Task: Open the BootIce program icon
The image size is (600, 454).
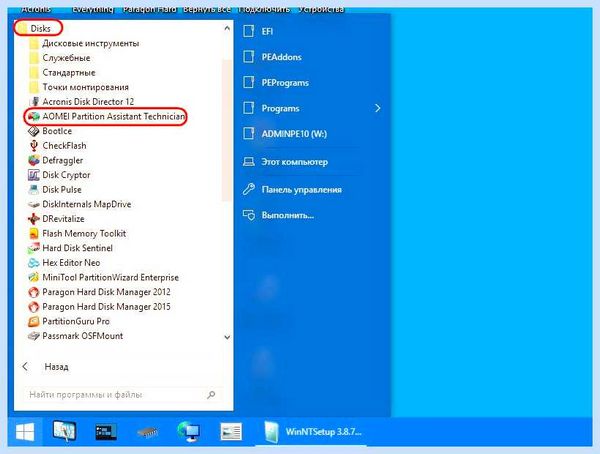Action: click(x=34, y=131)
